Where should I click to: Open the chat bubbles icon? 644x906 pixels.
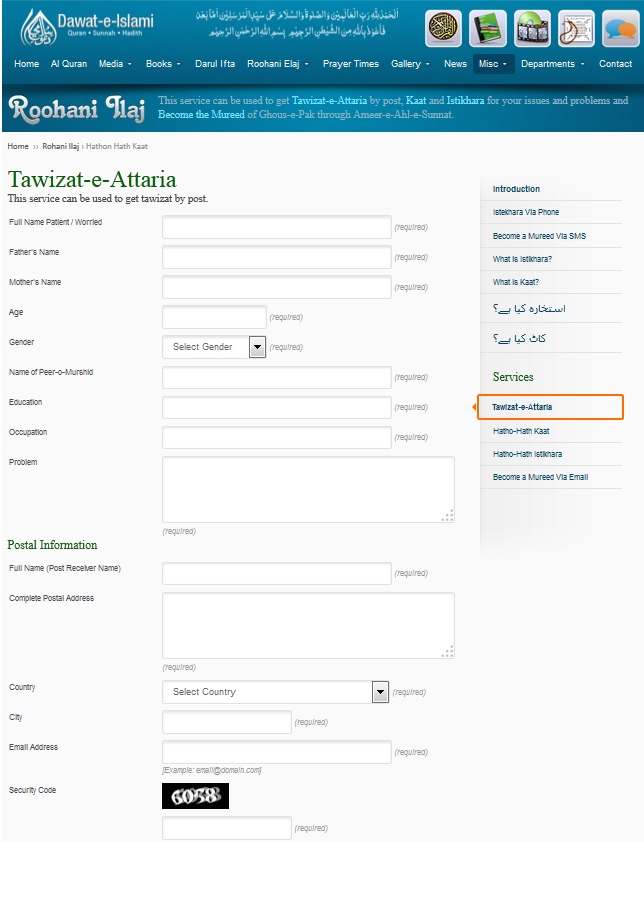(621, 28)
